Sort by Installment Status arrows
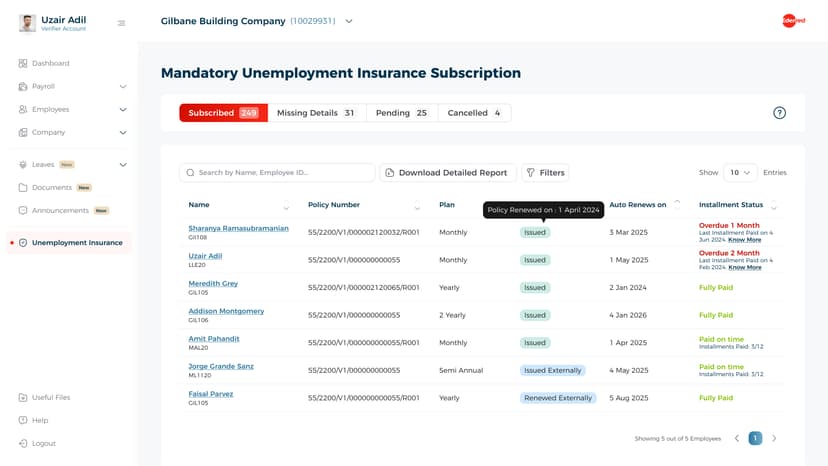The image size is (828, 466). pyautogui.click(x=774, y=205)
